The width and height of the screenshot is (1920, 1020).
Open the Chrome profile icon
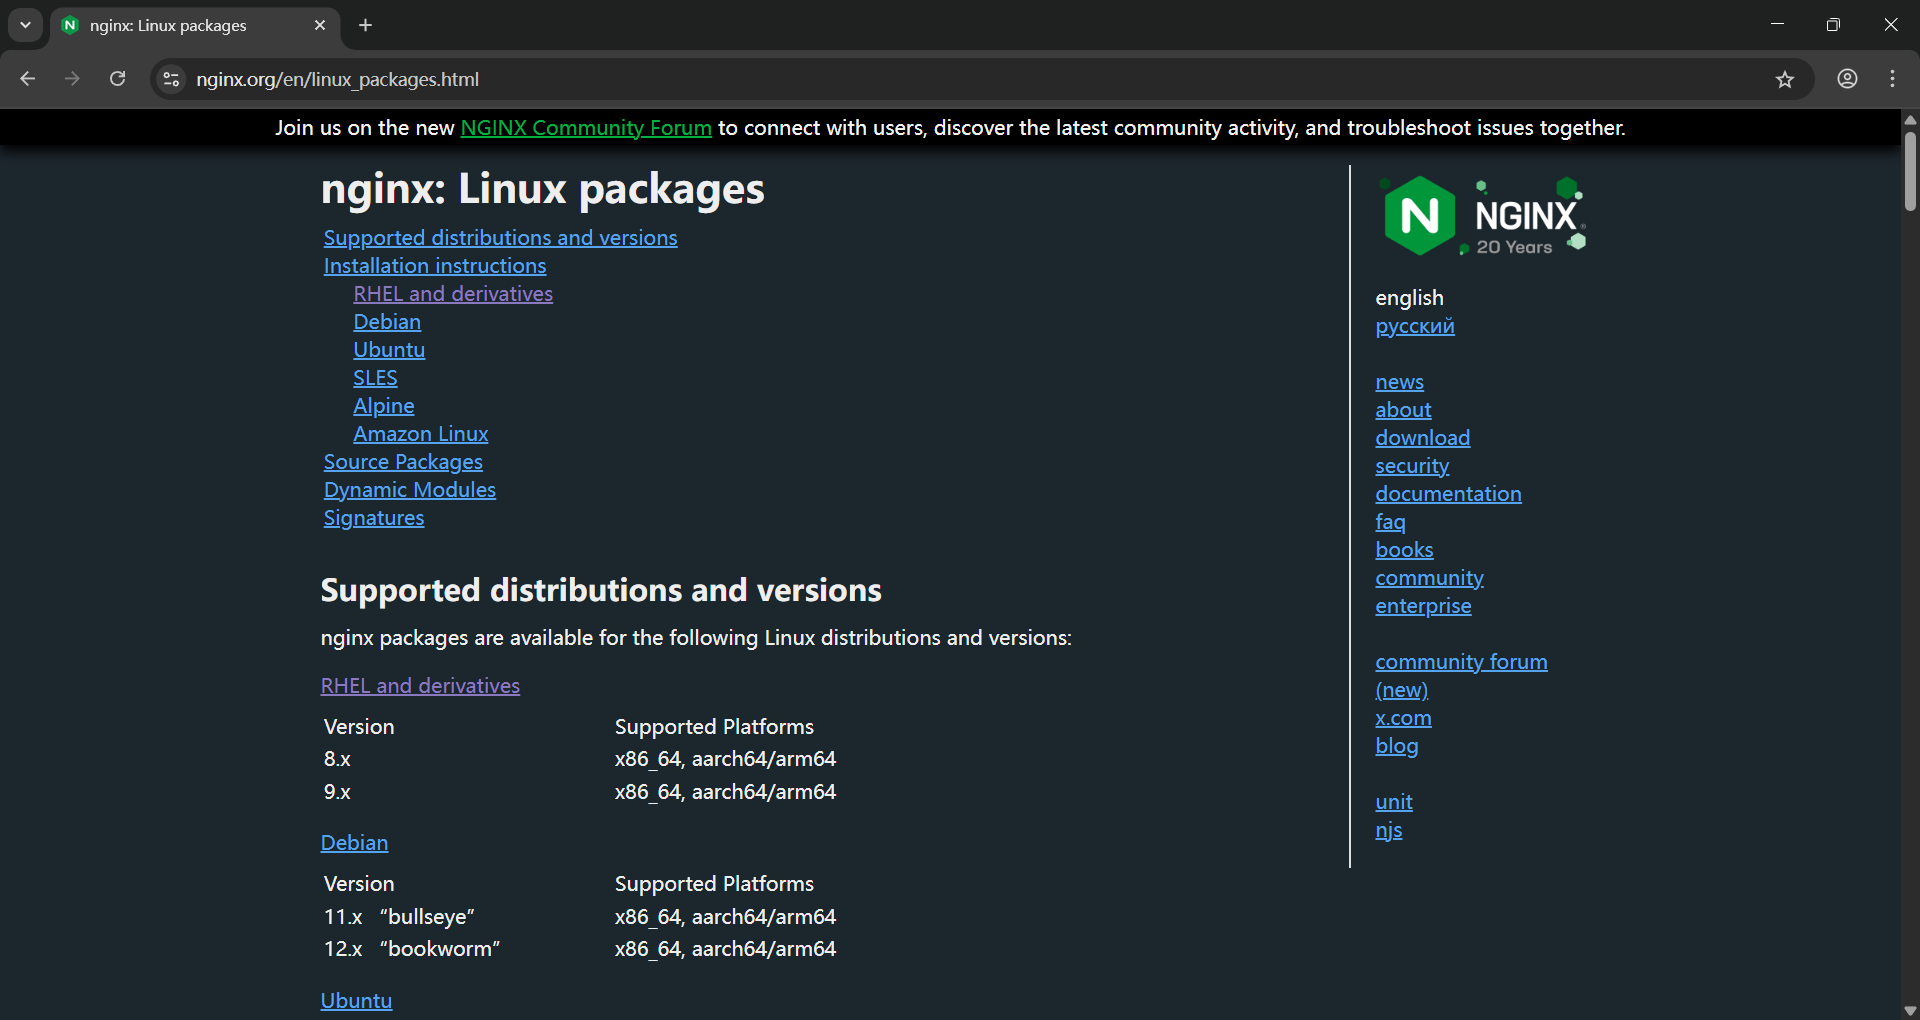tap(1847, 79)
